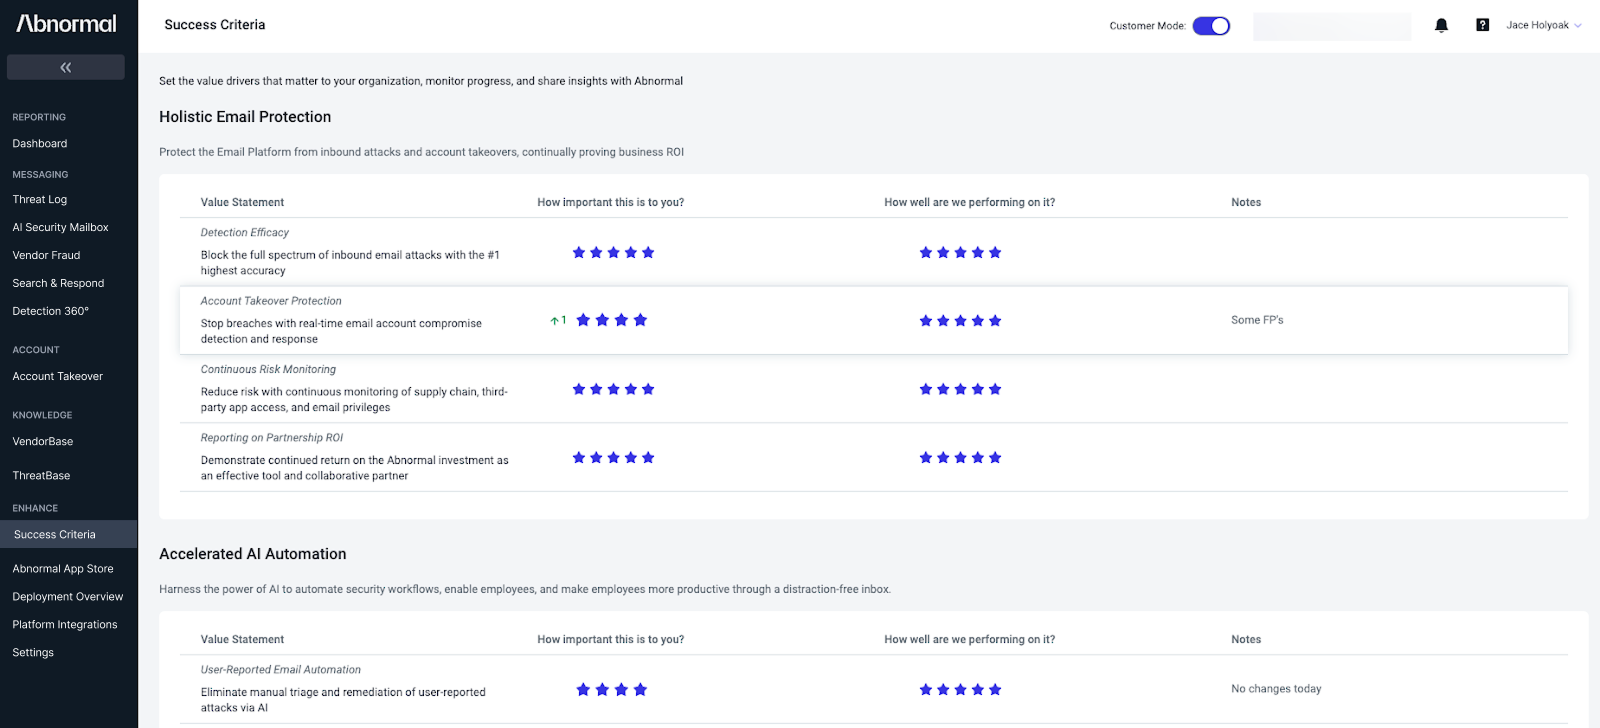Collapse the sidebar with double-chevron button
This screenshot has height=728, width=1600.
(66, 67)
